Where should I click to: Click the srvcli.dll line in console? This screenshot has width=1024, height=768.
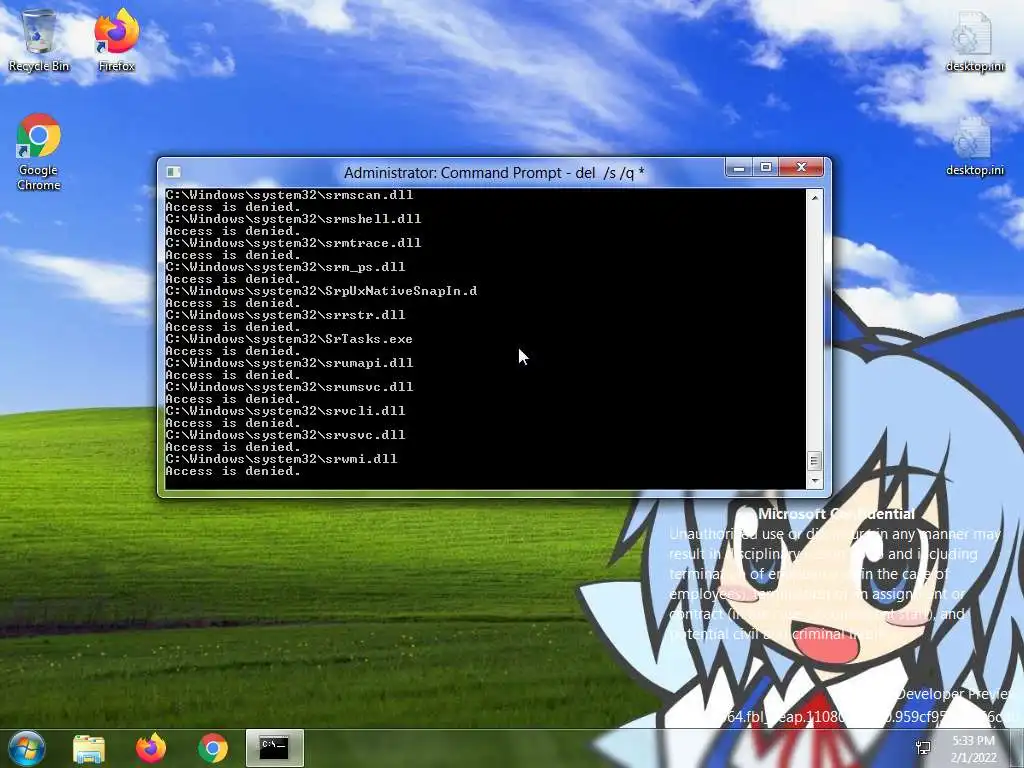(x=285, y=411)
